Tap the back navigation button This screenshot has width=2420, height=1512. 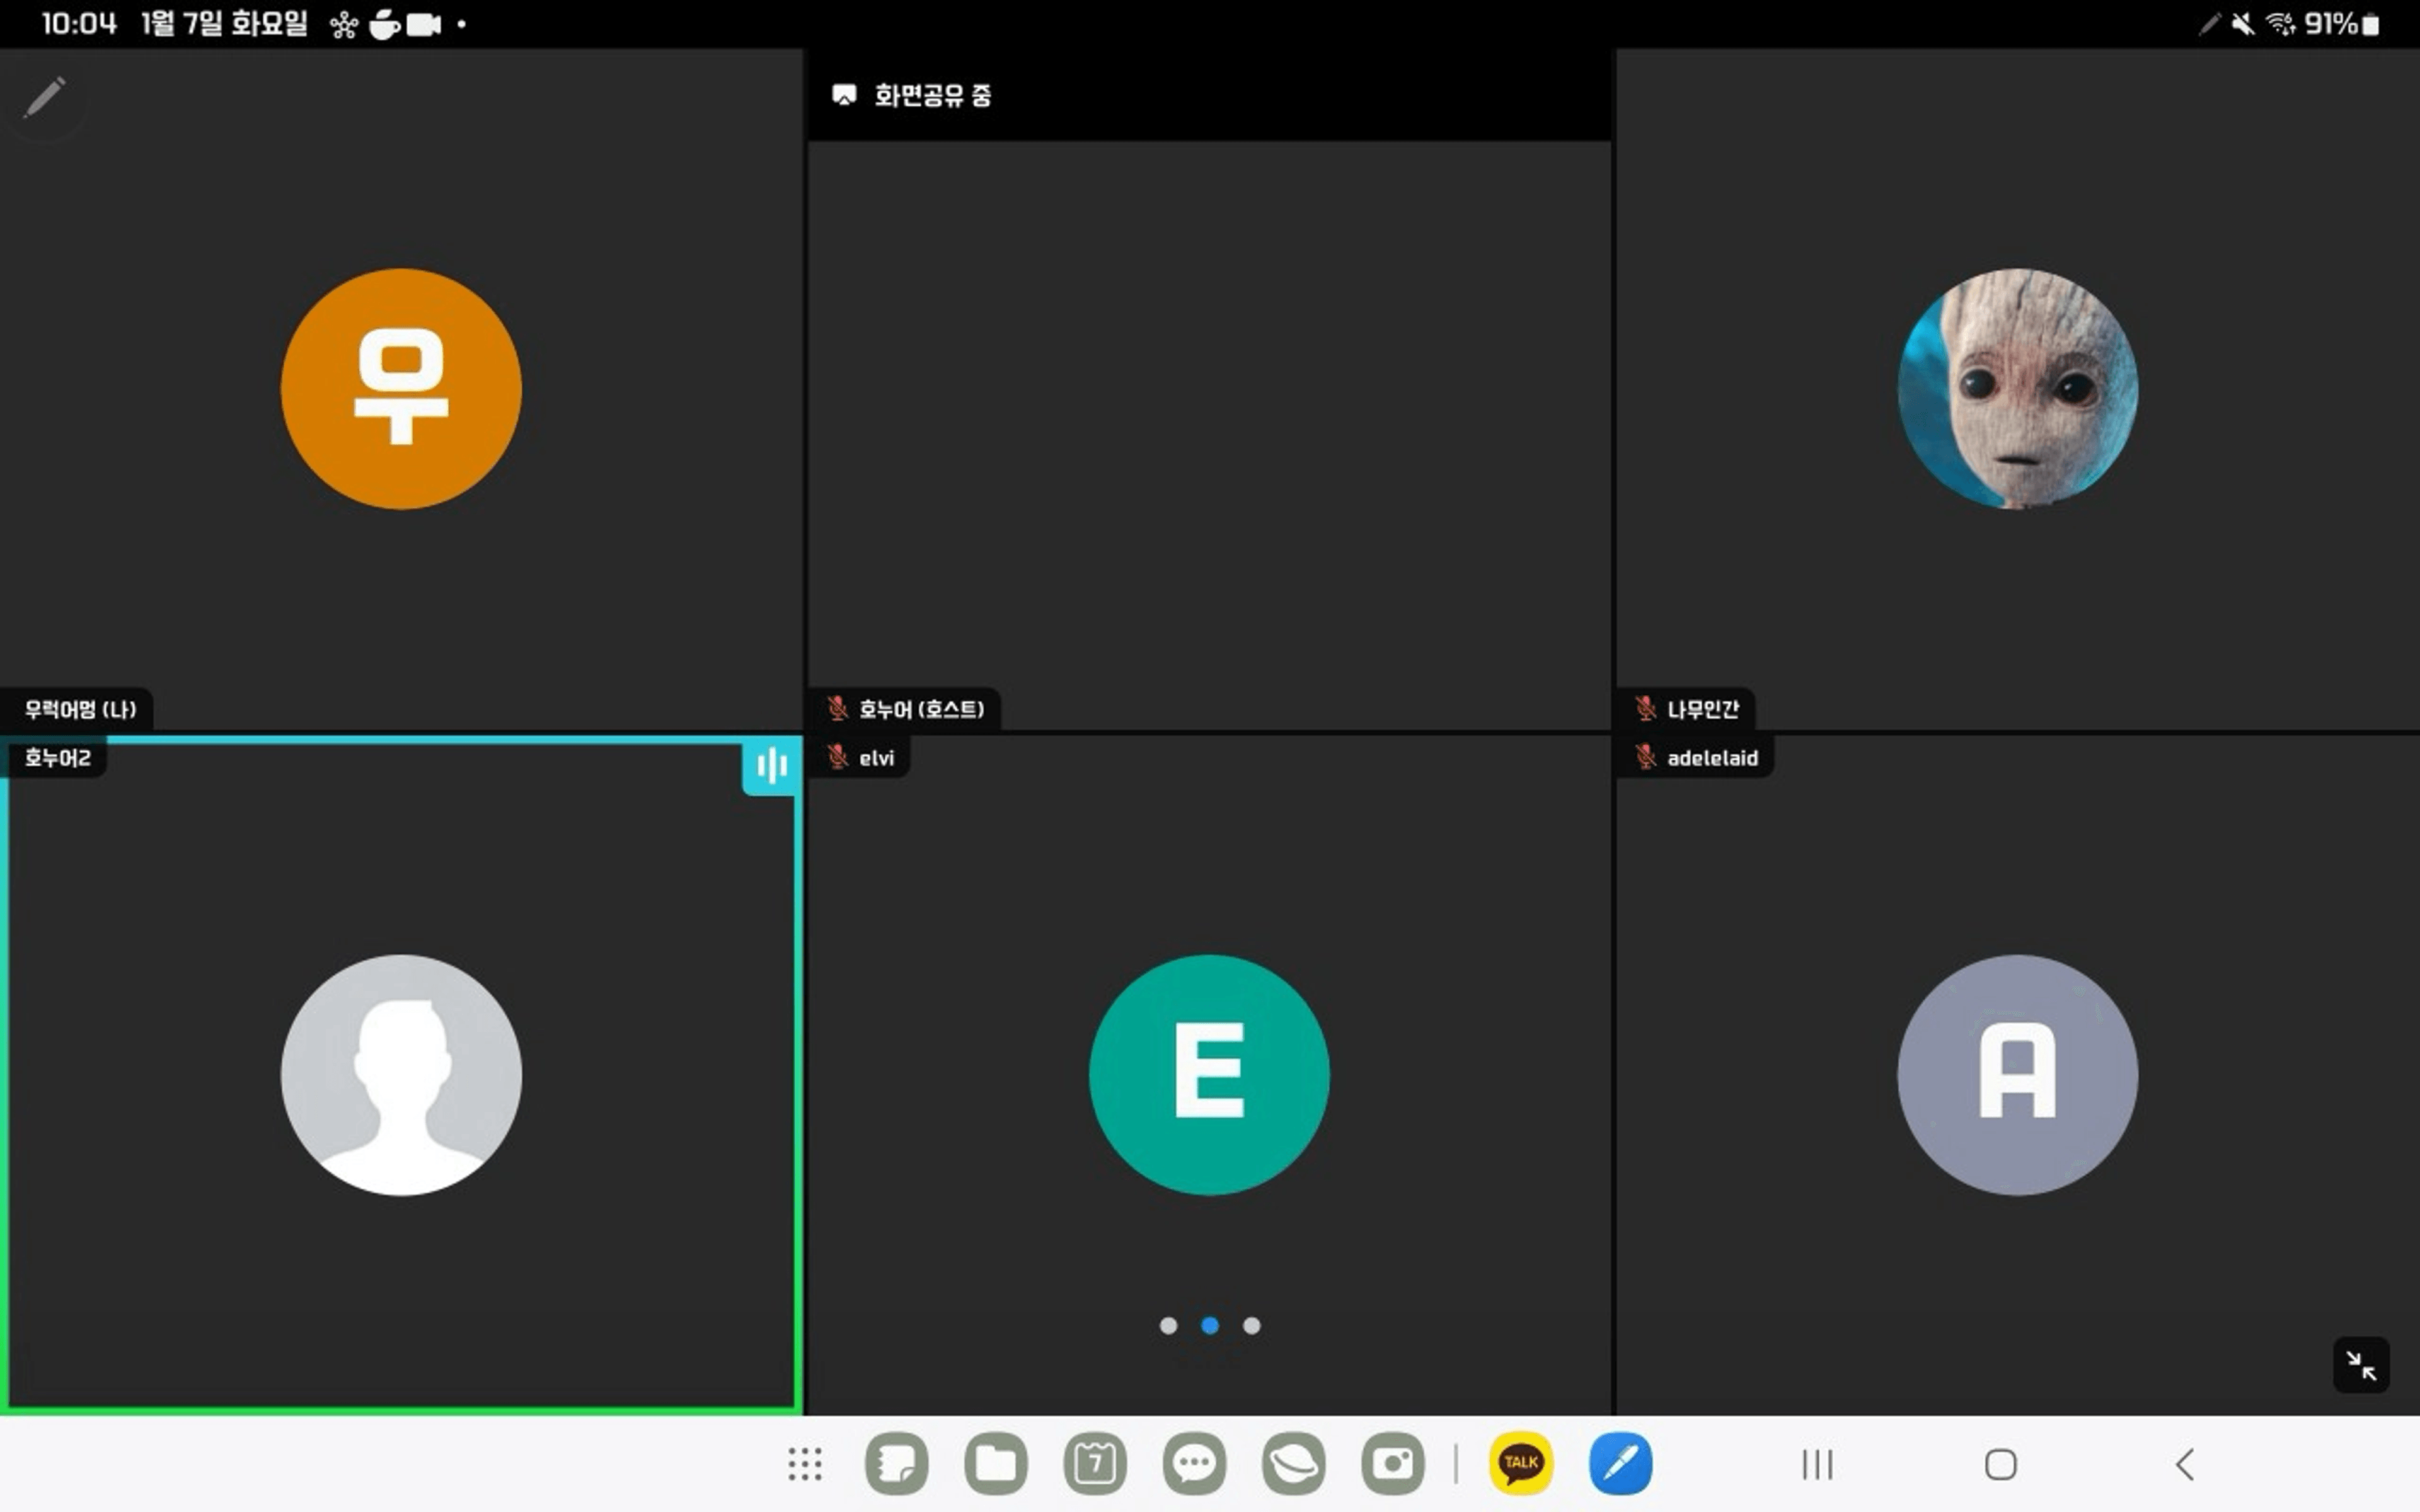(x=2185, y=1465)
